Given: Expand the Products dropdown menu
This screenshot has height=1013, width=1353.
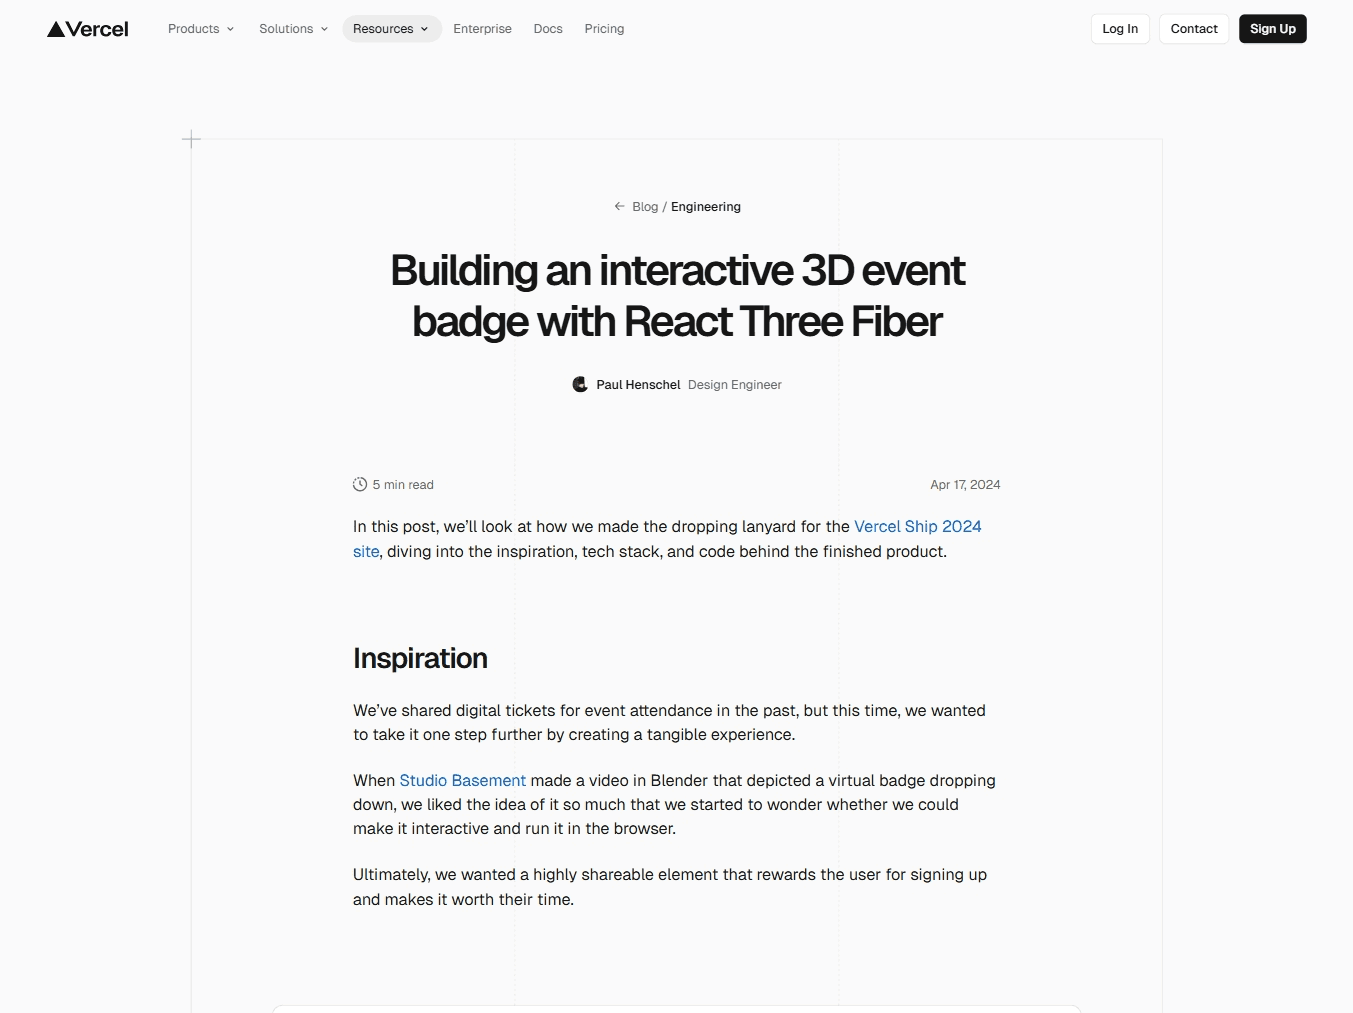Looking at the screenshot, I should point(201,29).
